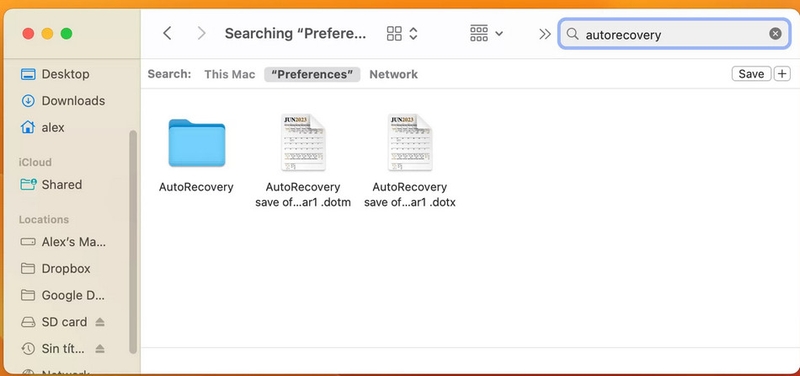Click the Desktop sidebar icon
Screen dimensions: 800x376
point(28,74)
